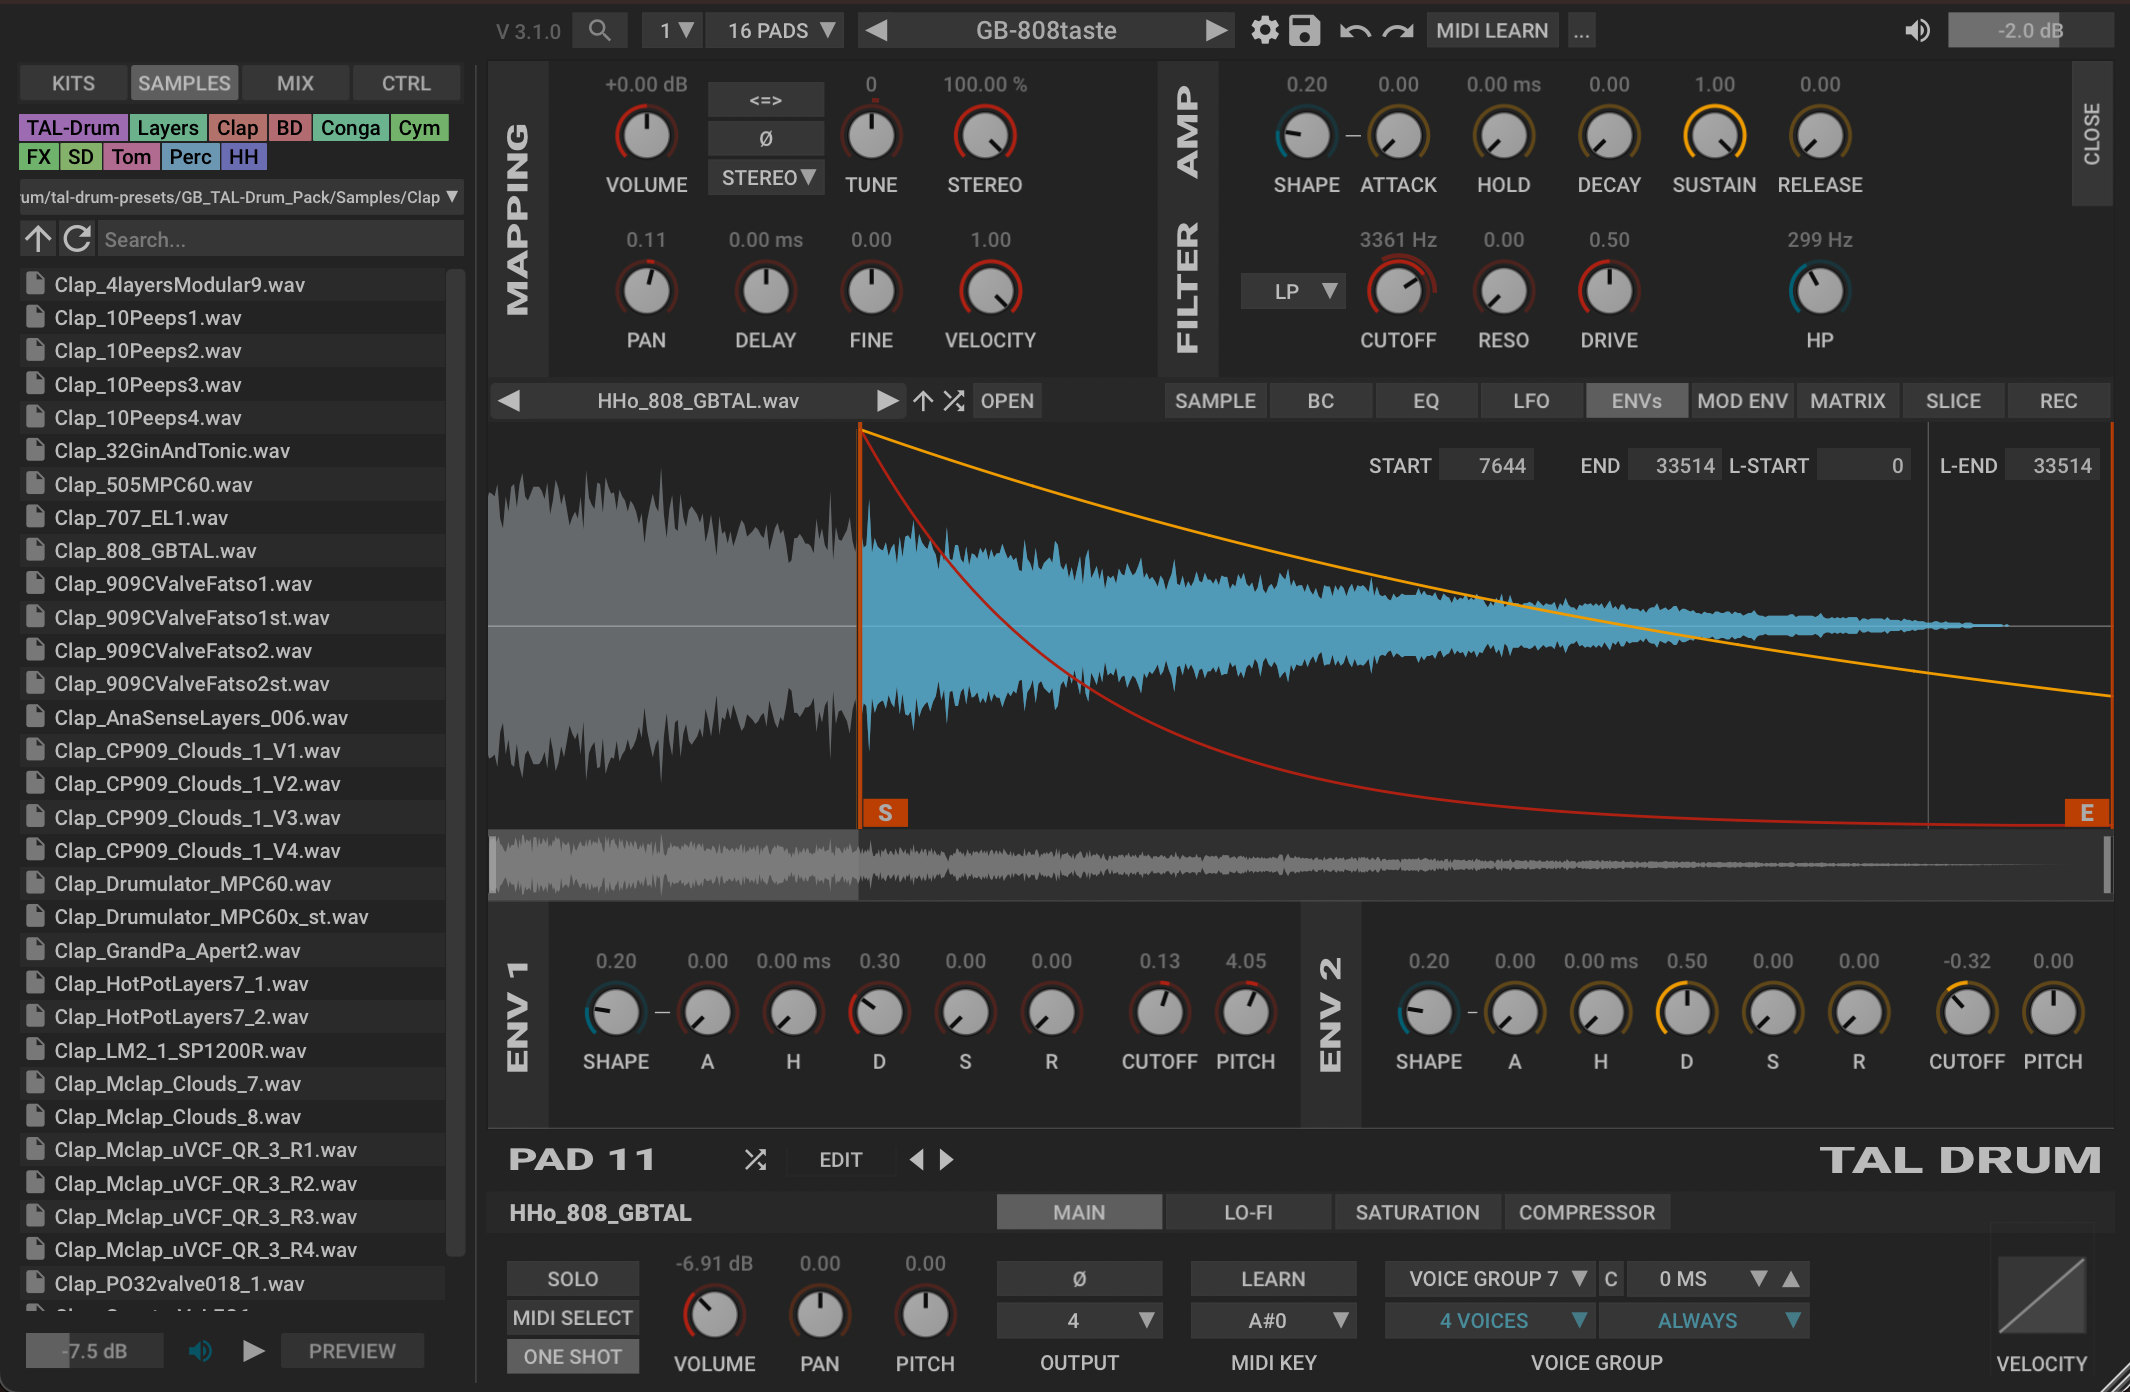Toggle the PREVIEW auto-play button
Image resolution: width=2130 pixels, height=1392 pixels.
352,1351
